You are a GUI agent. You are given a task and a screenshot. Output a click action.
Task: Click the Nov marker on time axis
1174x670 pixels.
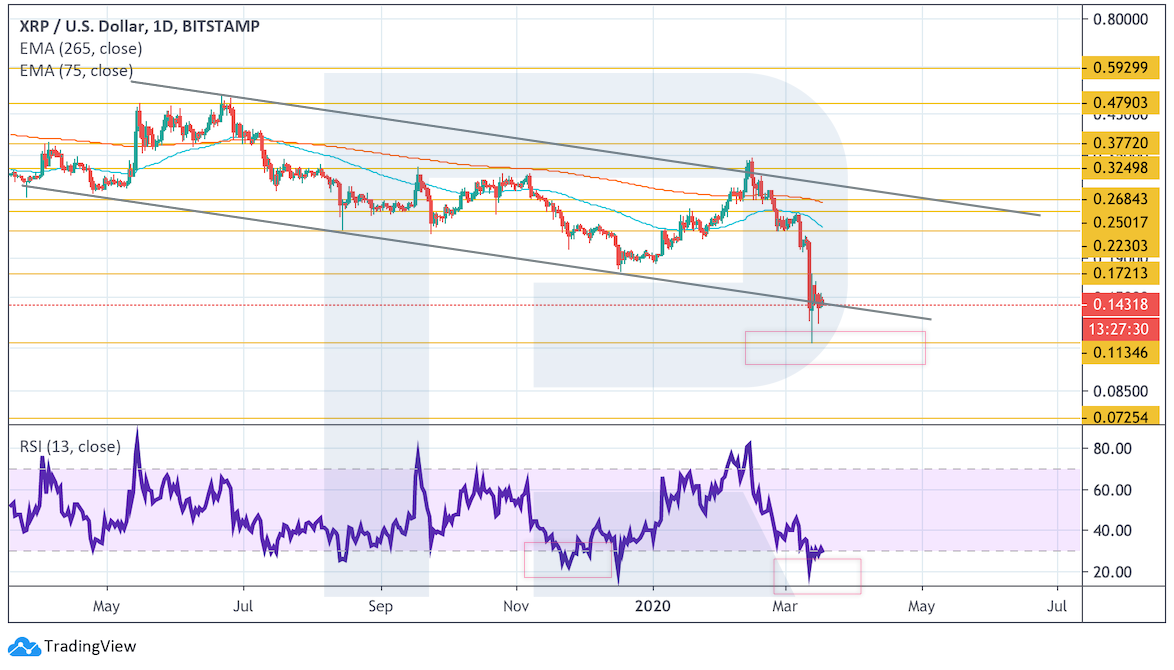point(515,606)
